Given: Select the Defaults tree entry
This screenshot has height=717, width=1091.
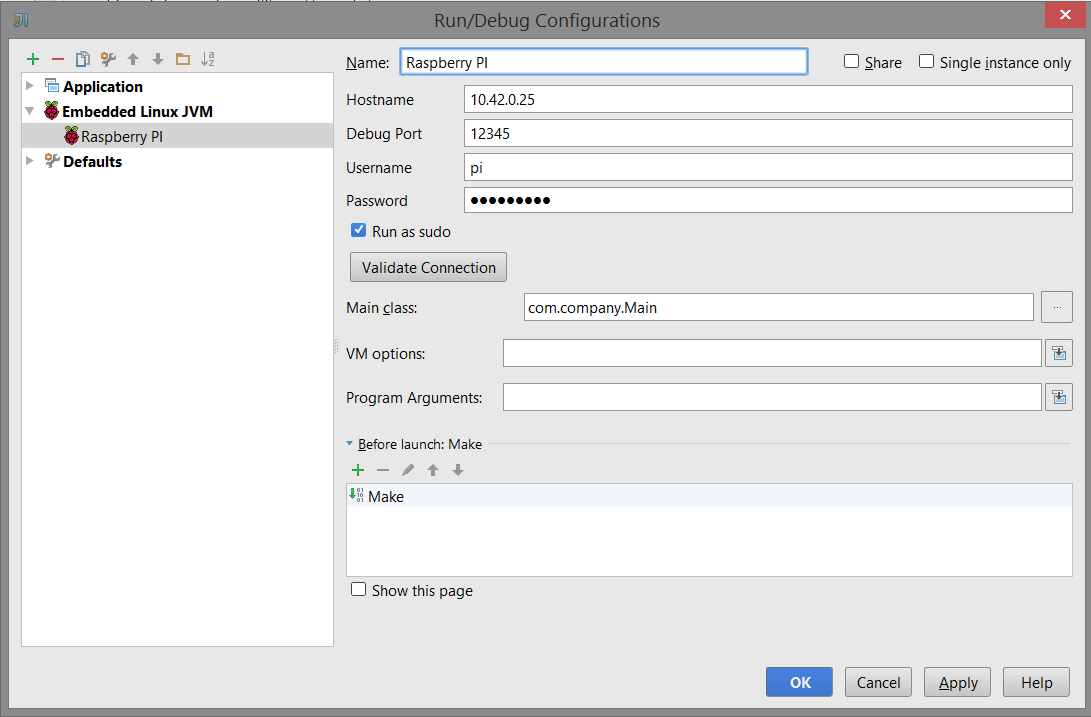Looking at the screenshot, I should [93, 161].
